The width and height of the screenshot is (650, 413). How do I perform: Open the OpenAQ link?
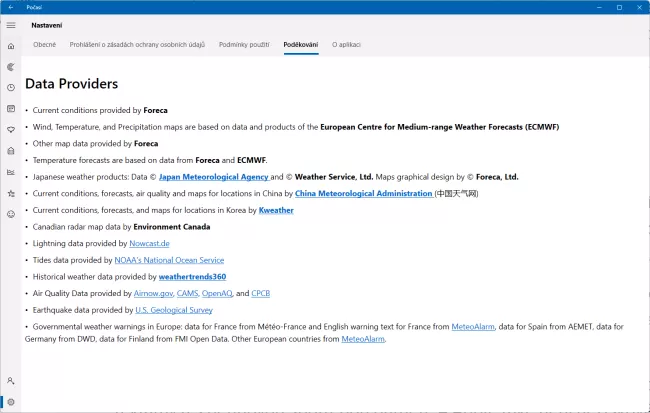click(217, 293)
